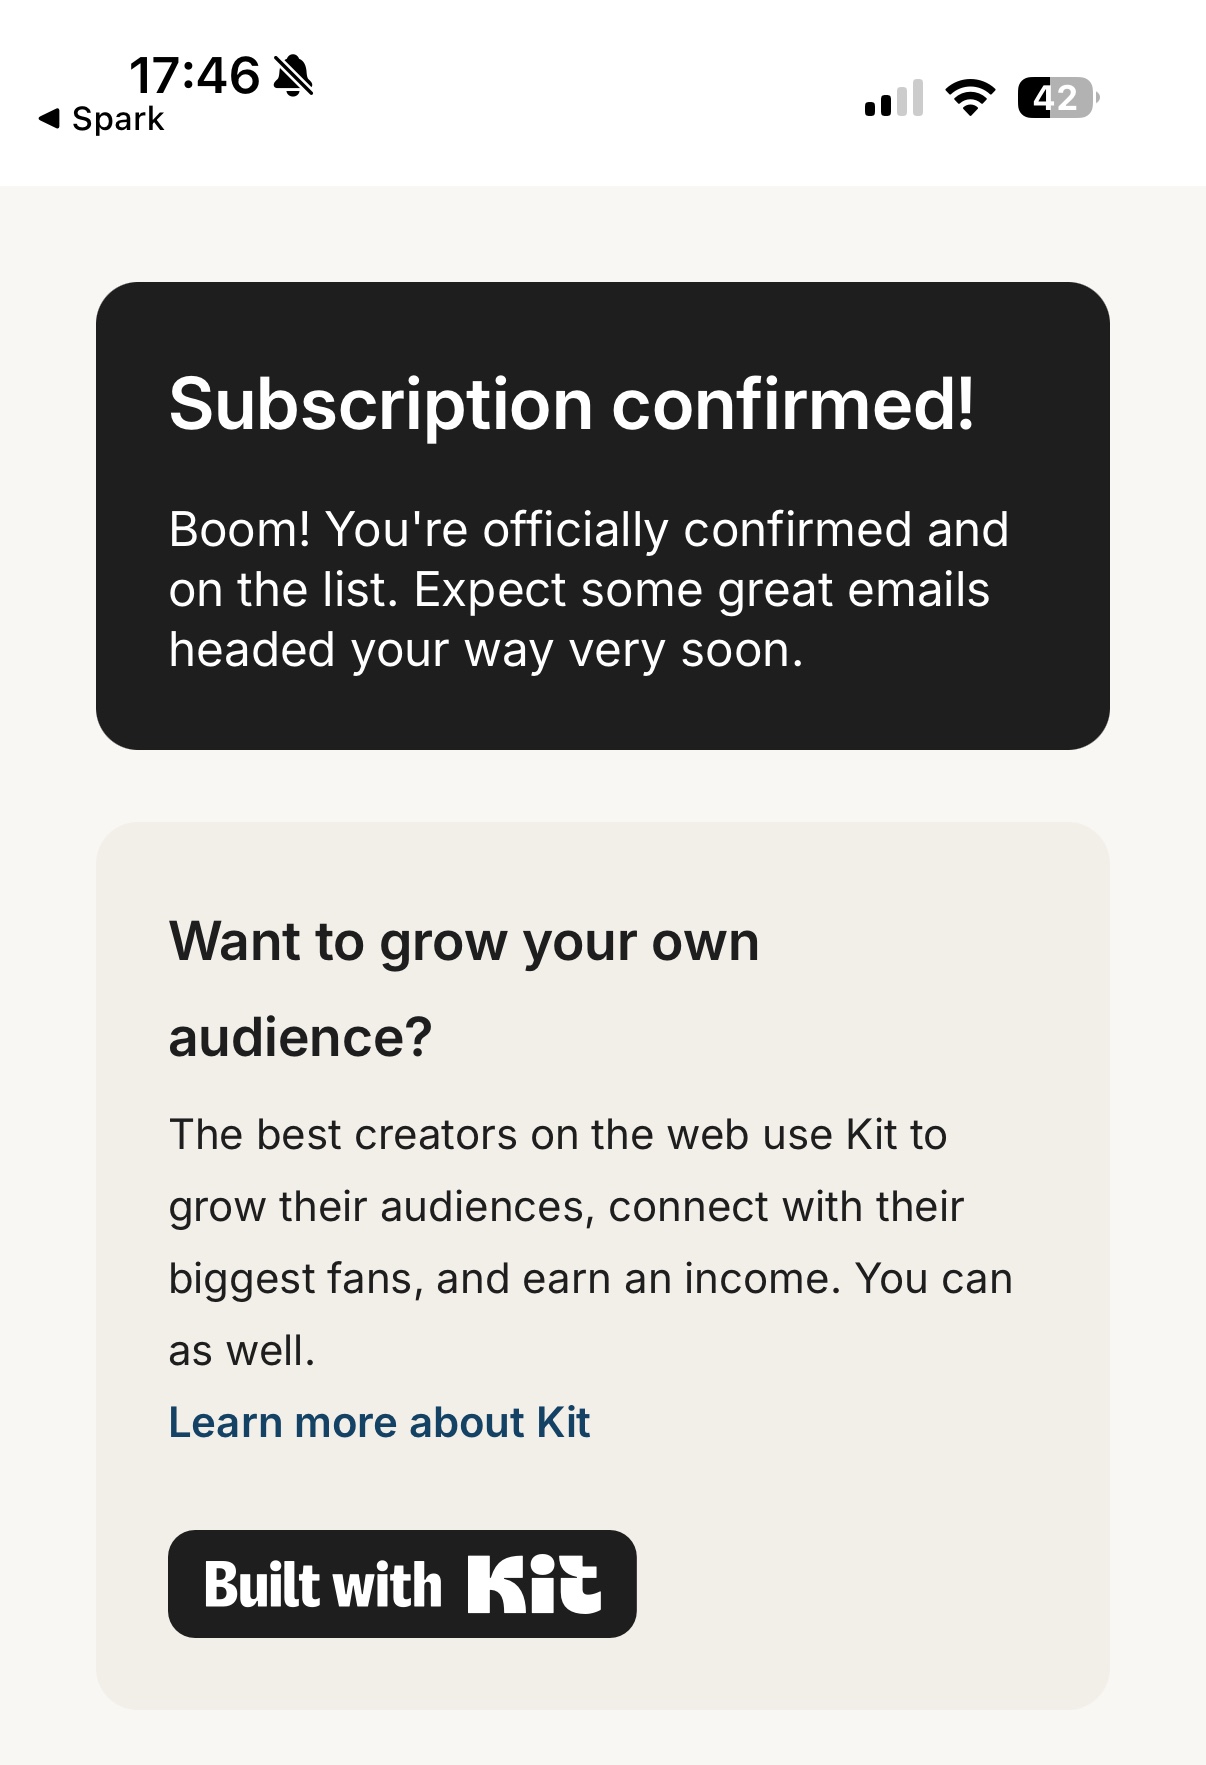The image size is (1206, 1765).
Task: Tap the Boom! confirmation message text
Action: pyautogui.click(x=588, y=590)
